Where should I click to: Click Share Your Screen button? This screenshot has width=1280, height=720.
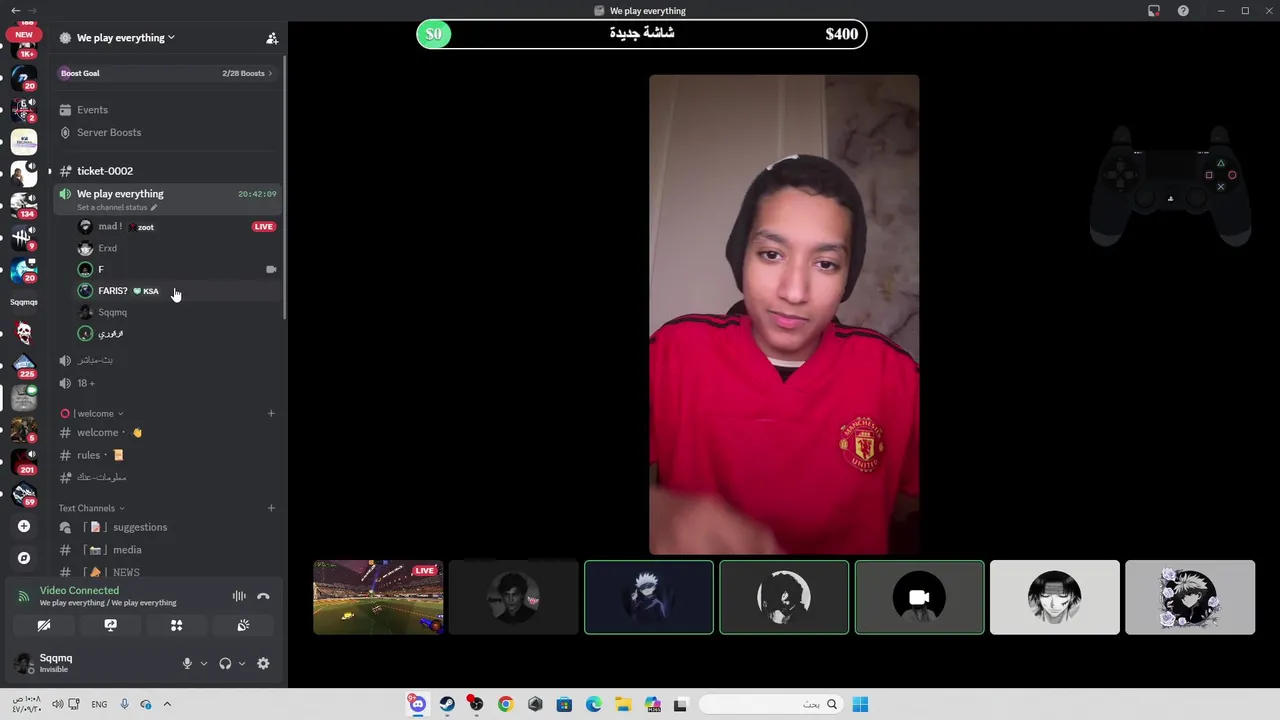pos(110,625)
